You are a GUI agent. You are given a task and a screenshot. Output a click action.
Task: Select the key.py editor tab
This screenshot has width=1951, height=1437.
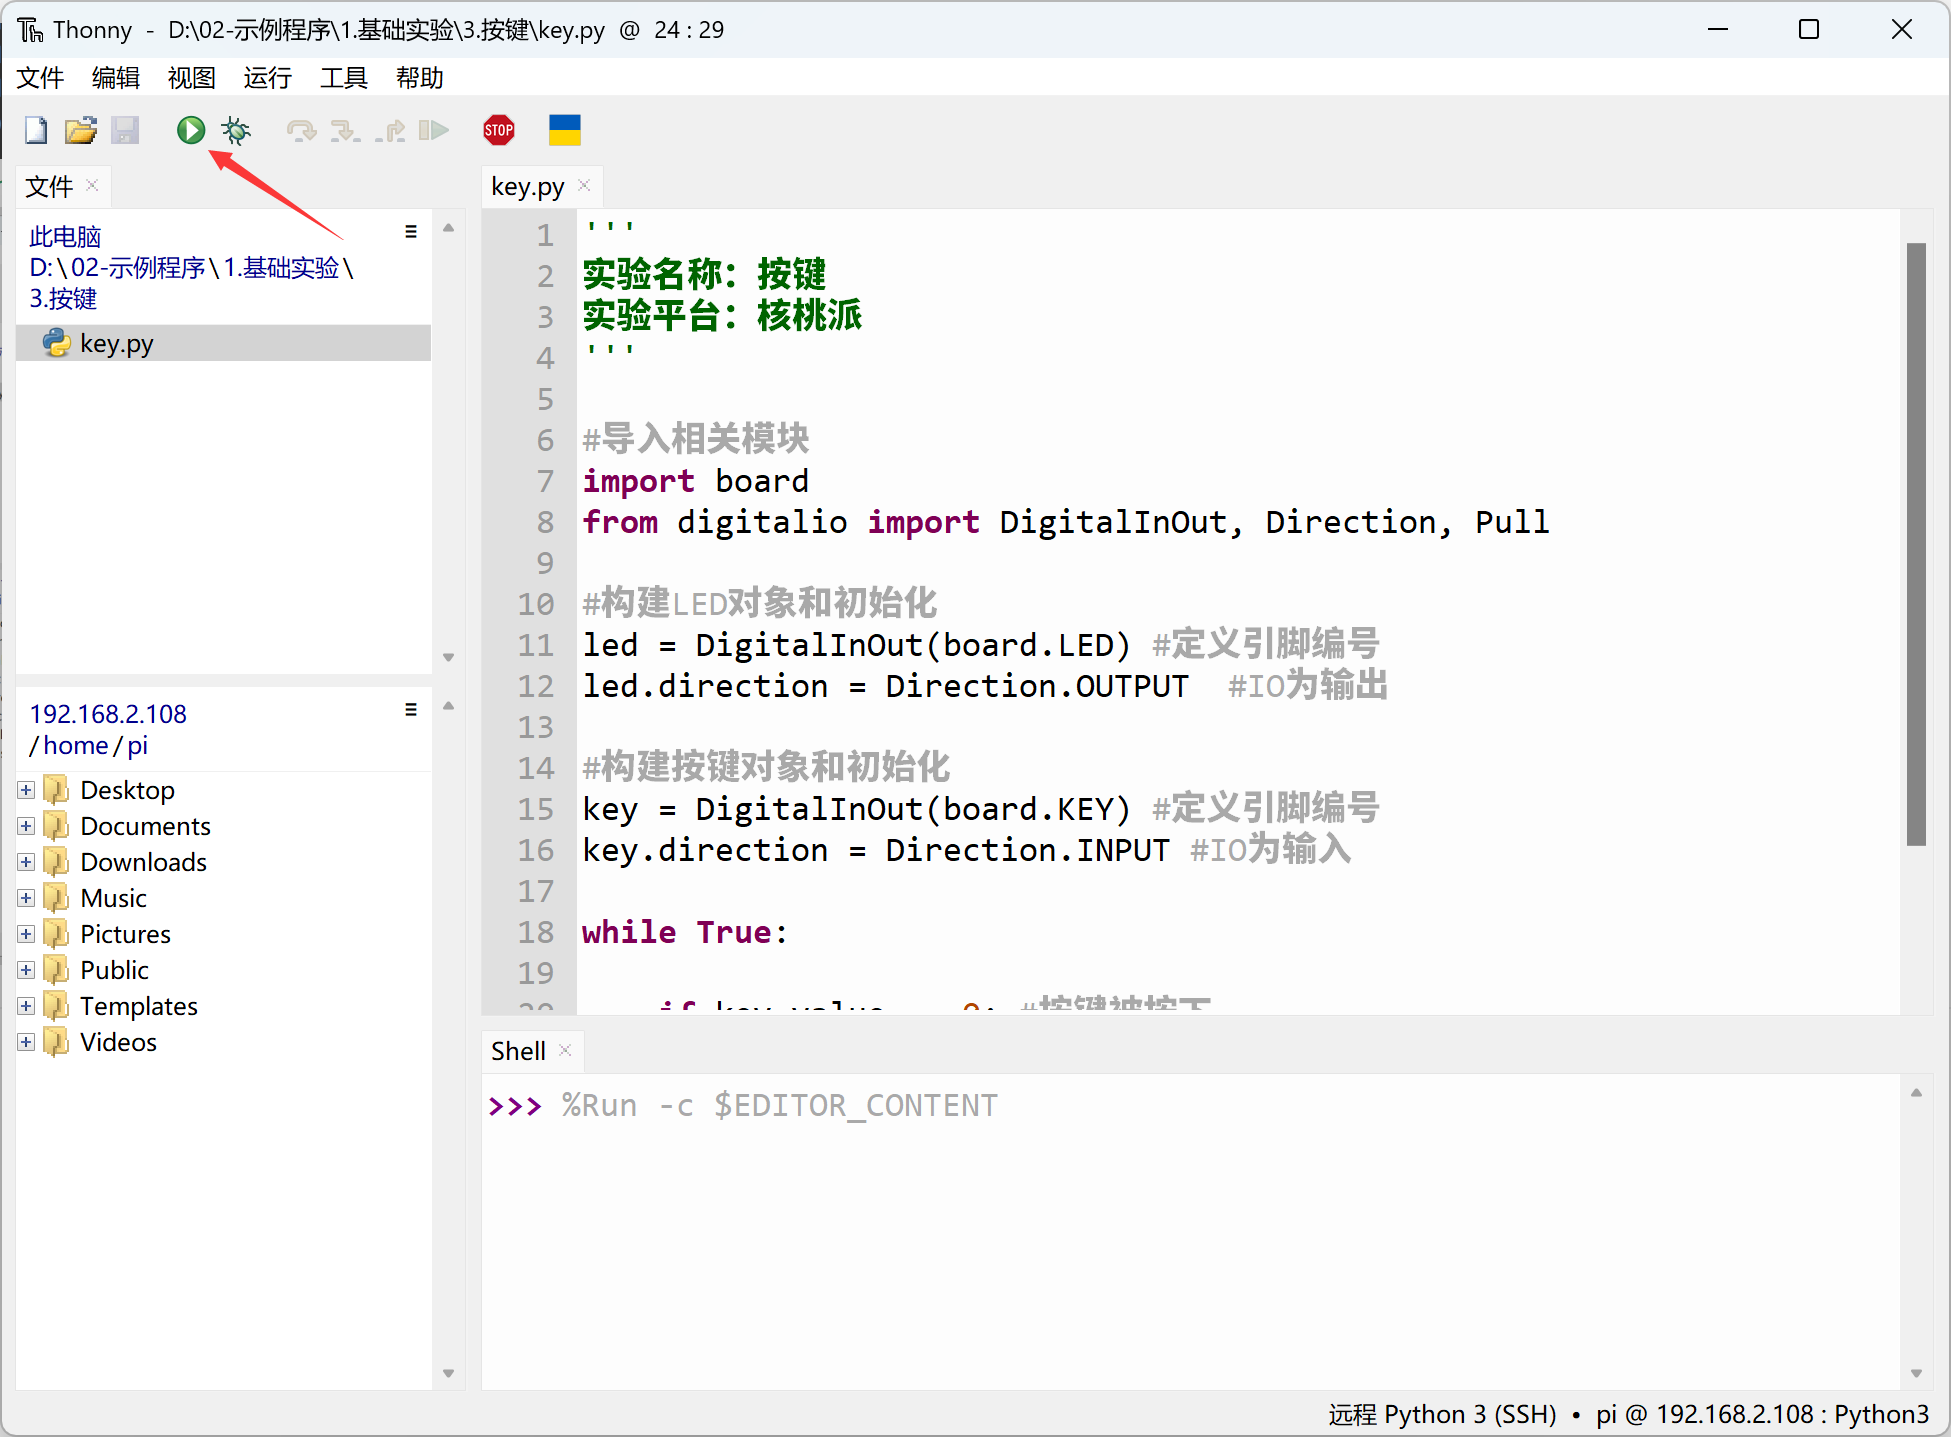click(x=527, y=187)
